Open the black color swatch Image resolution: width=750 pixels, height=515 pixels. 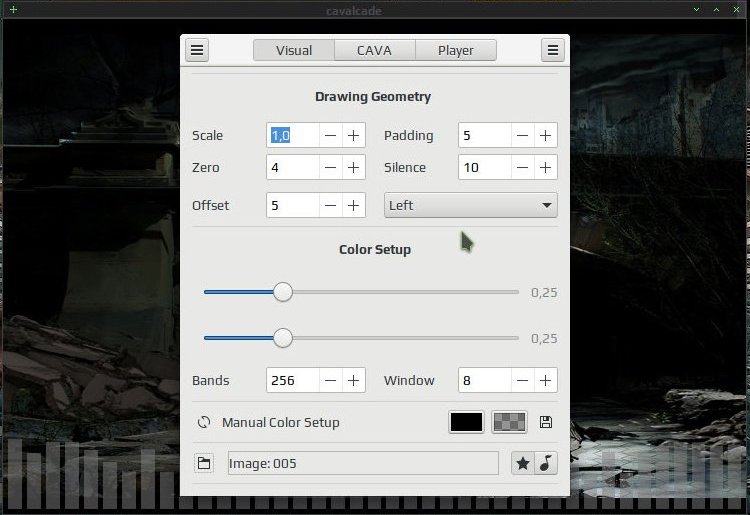coord(466,422)
